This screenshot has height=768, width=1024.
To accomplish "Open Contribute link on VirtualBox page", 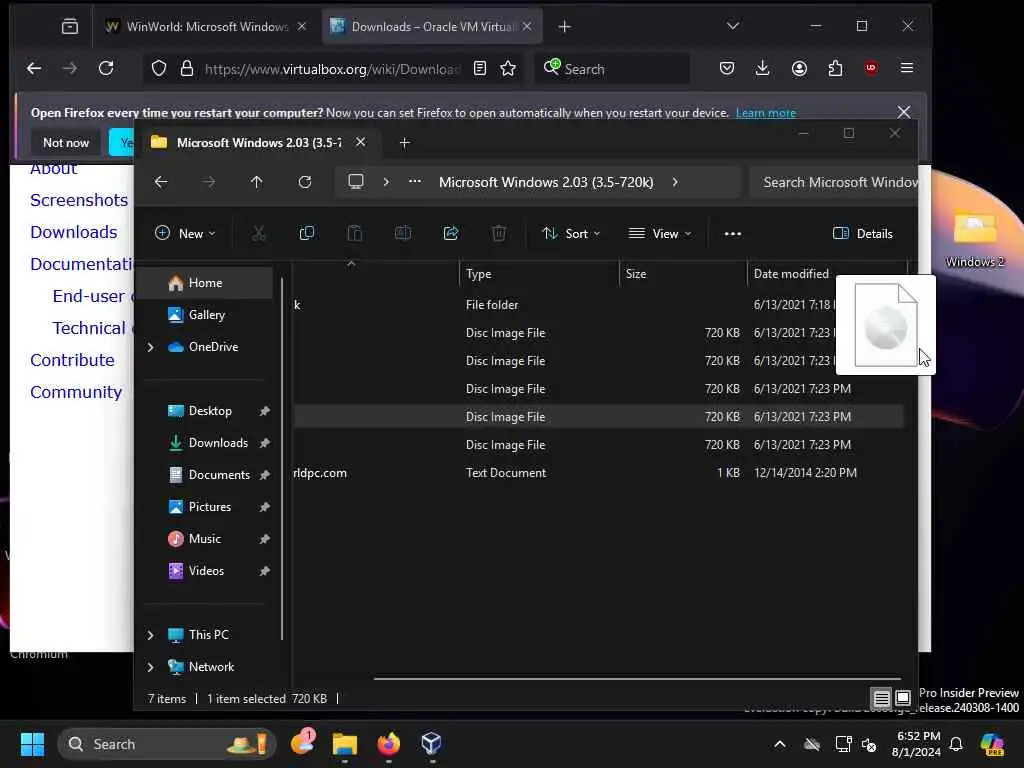I will (x=72, y=360).
